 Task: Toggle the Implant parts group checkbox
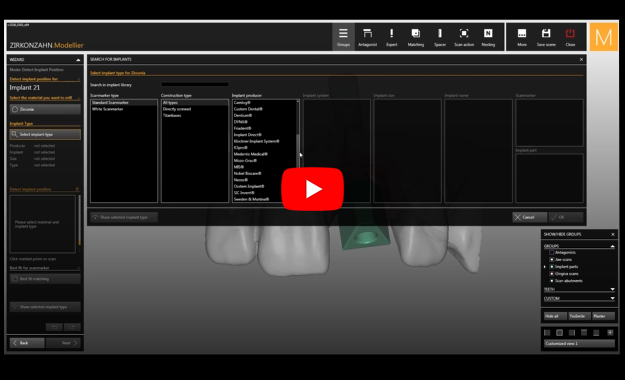coord(552,267)
